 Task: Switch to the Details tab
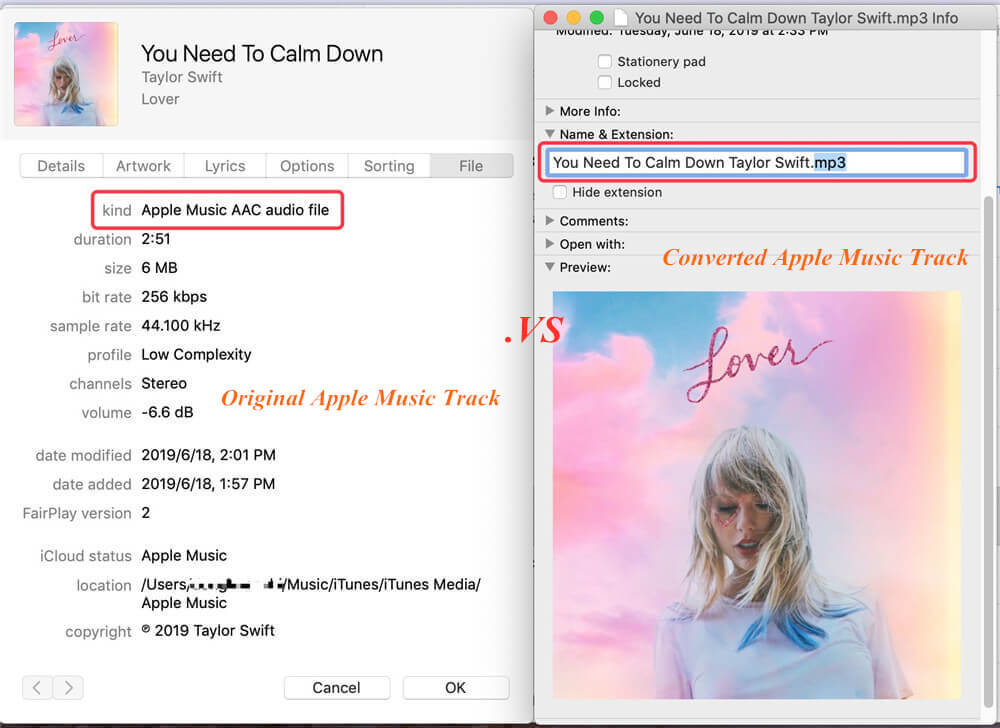click(x=61, y=166)
